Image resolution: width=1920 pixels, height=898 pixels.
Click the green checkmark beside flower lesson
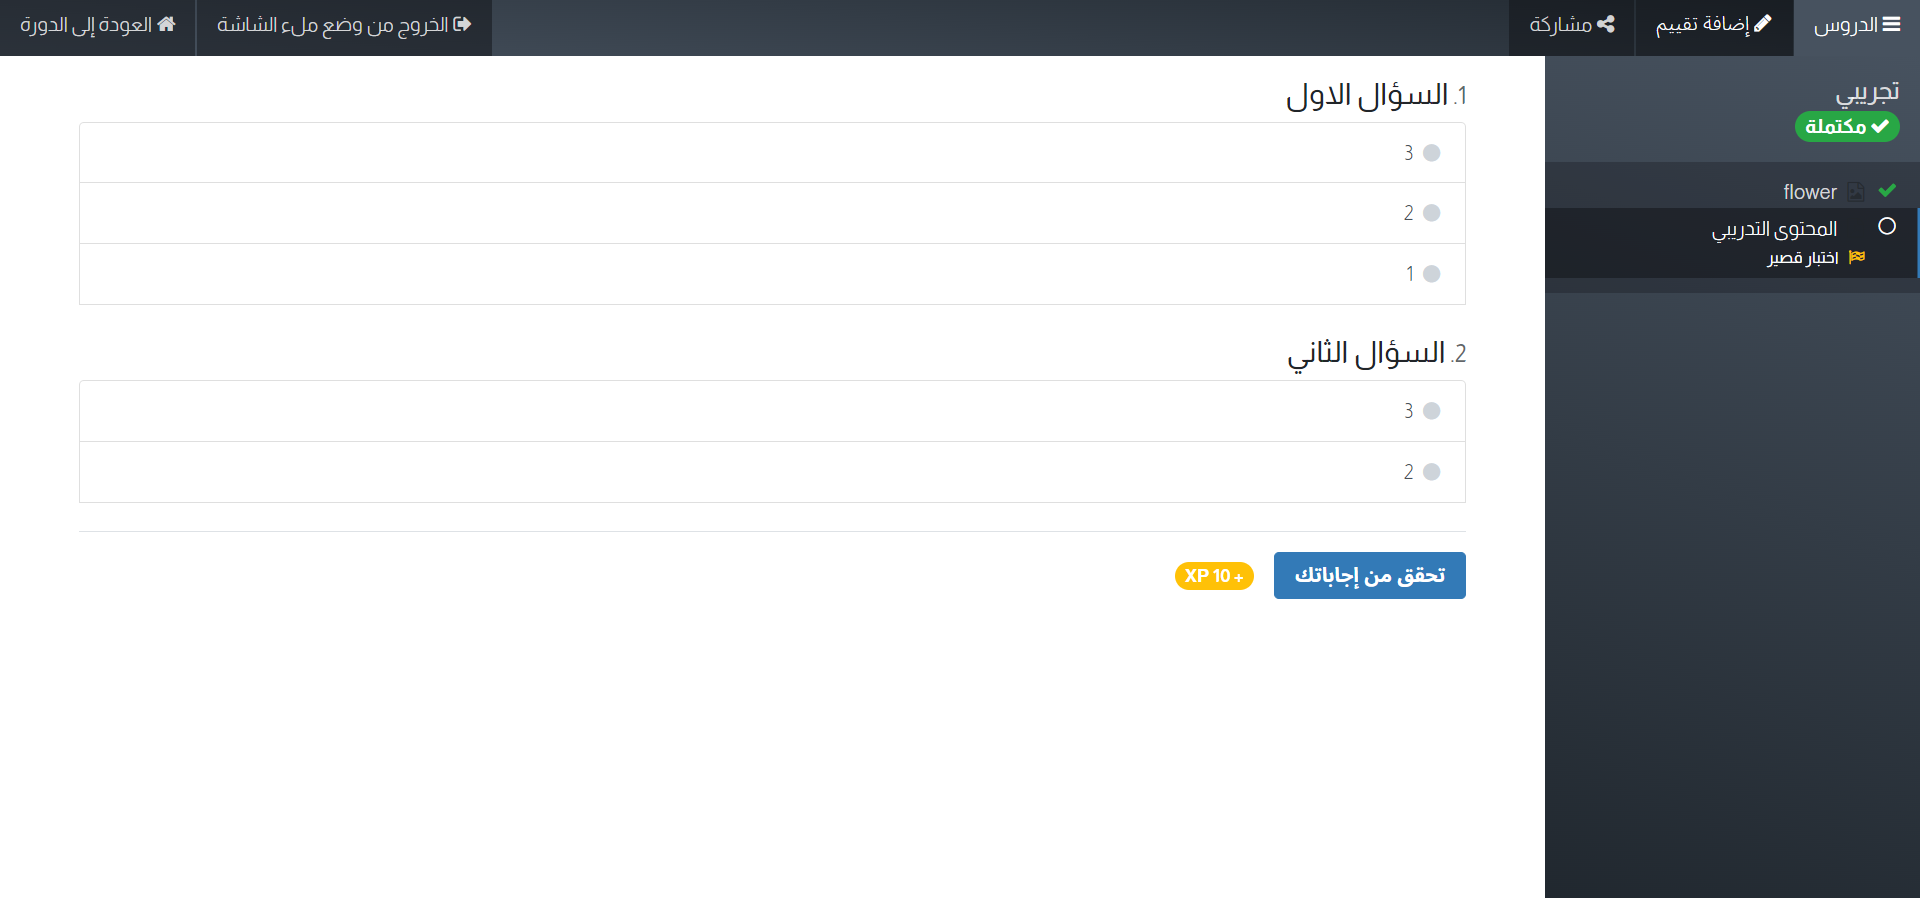pyautogui.click(x=1887, y=190)
